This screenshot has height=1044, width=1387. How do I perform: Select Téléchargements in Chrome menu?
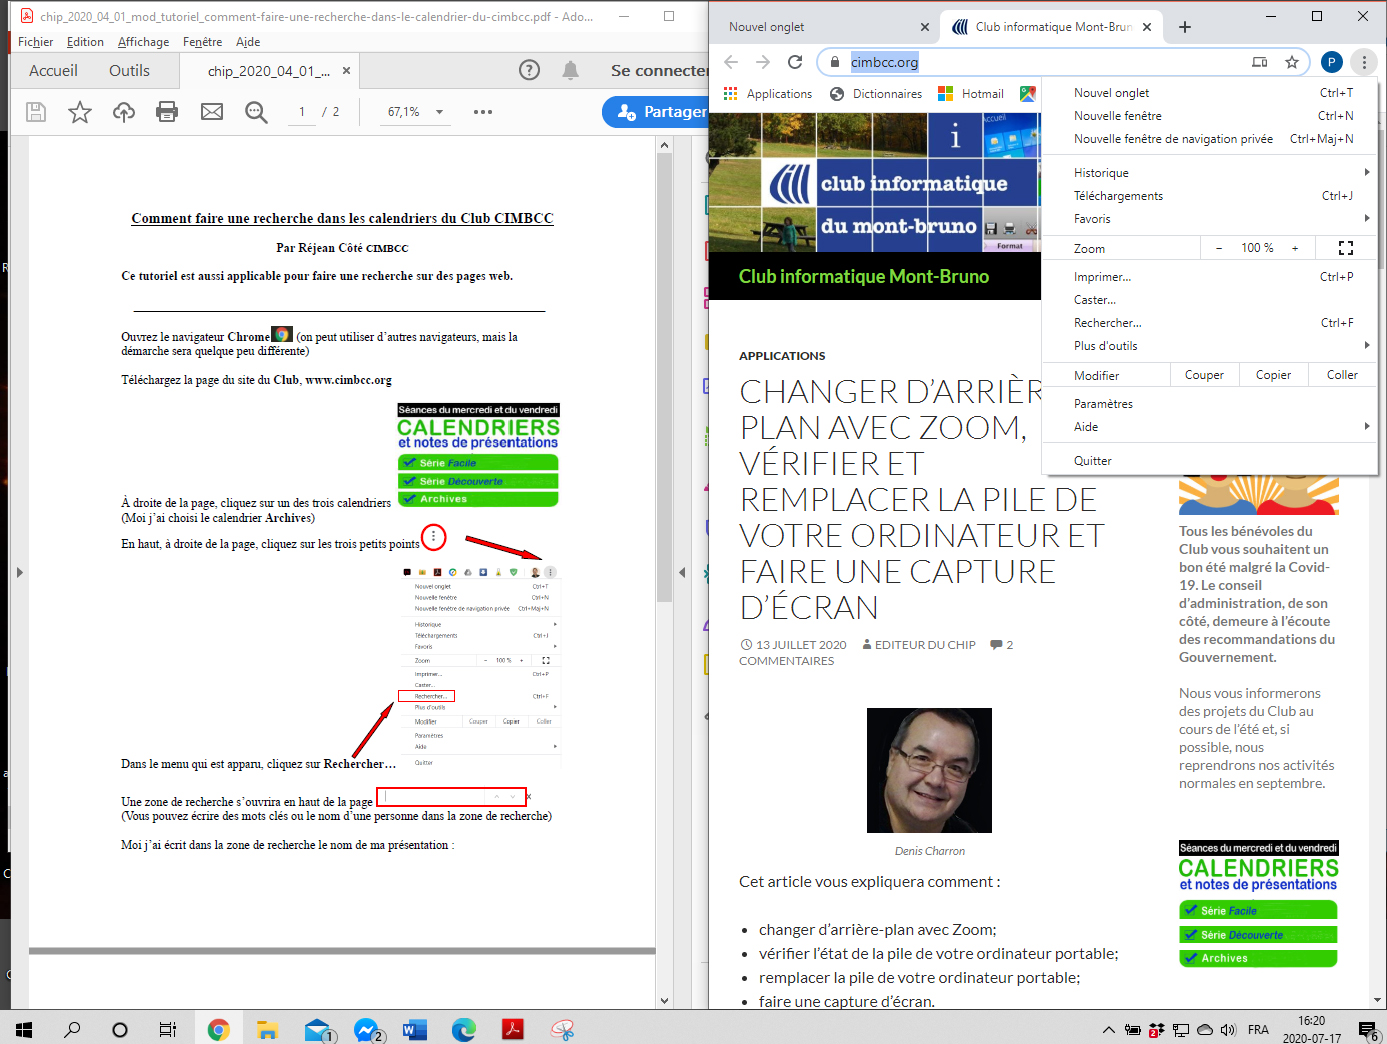(x=1209, y=196)
